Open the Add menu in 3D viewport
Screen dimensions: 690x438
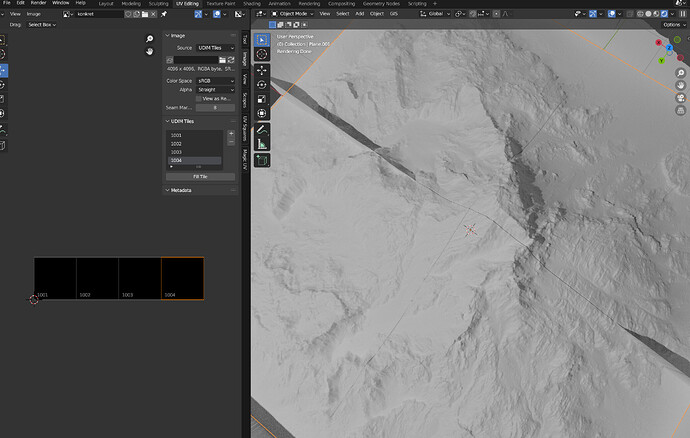tap(360, 14)
